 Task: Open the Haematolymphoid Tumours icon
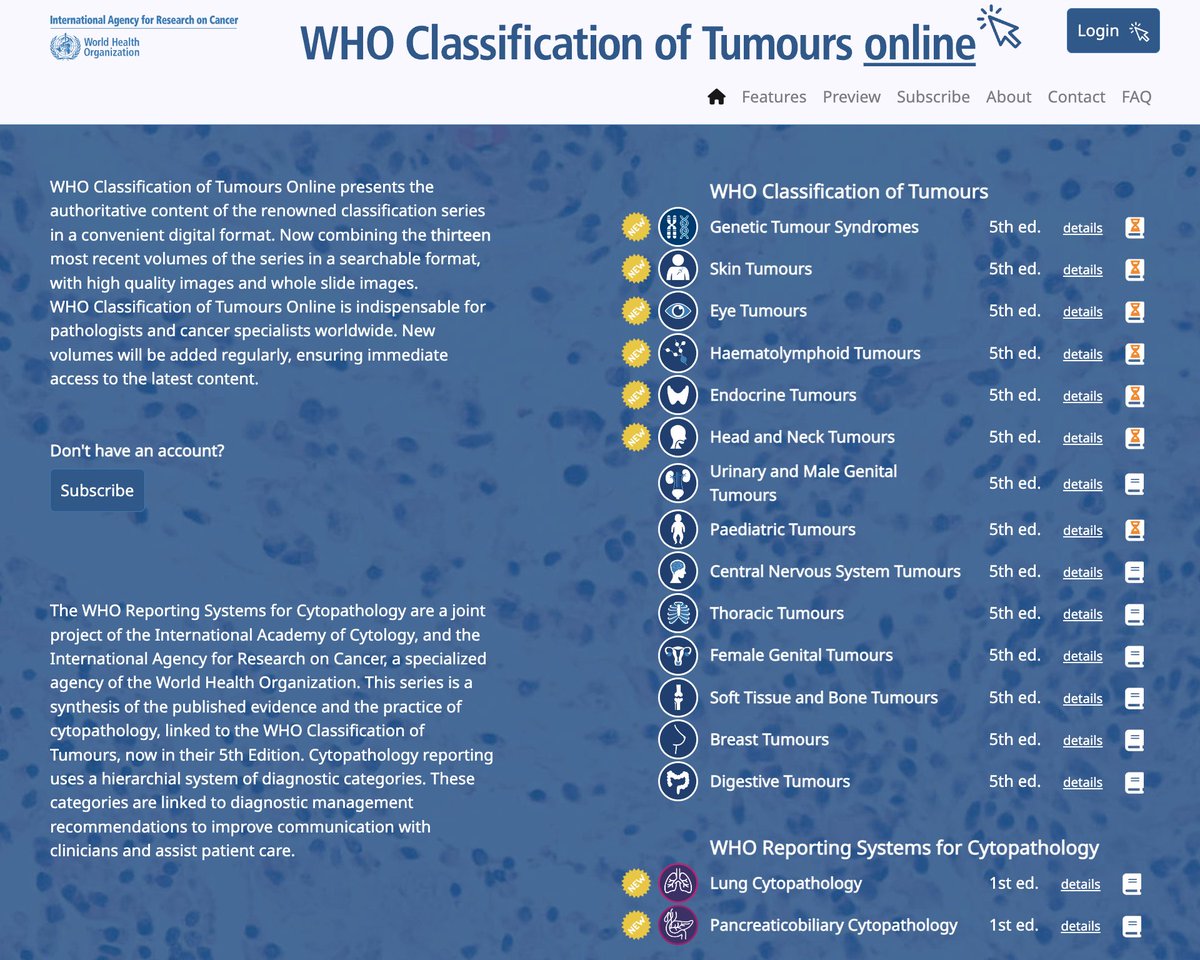678,353
